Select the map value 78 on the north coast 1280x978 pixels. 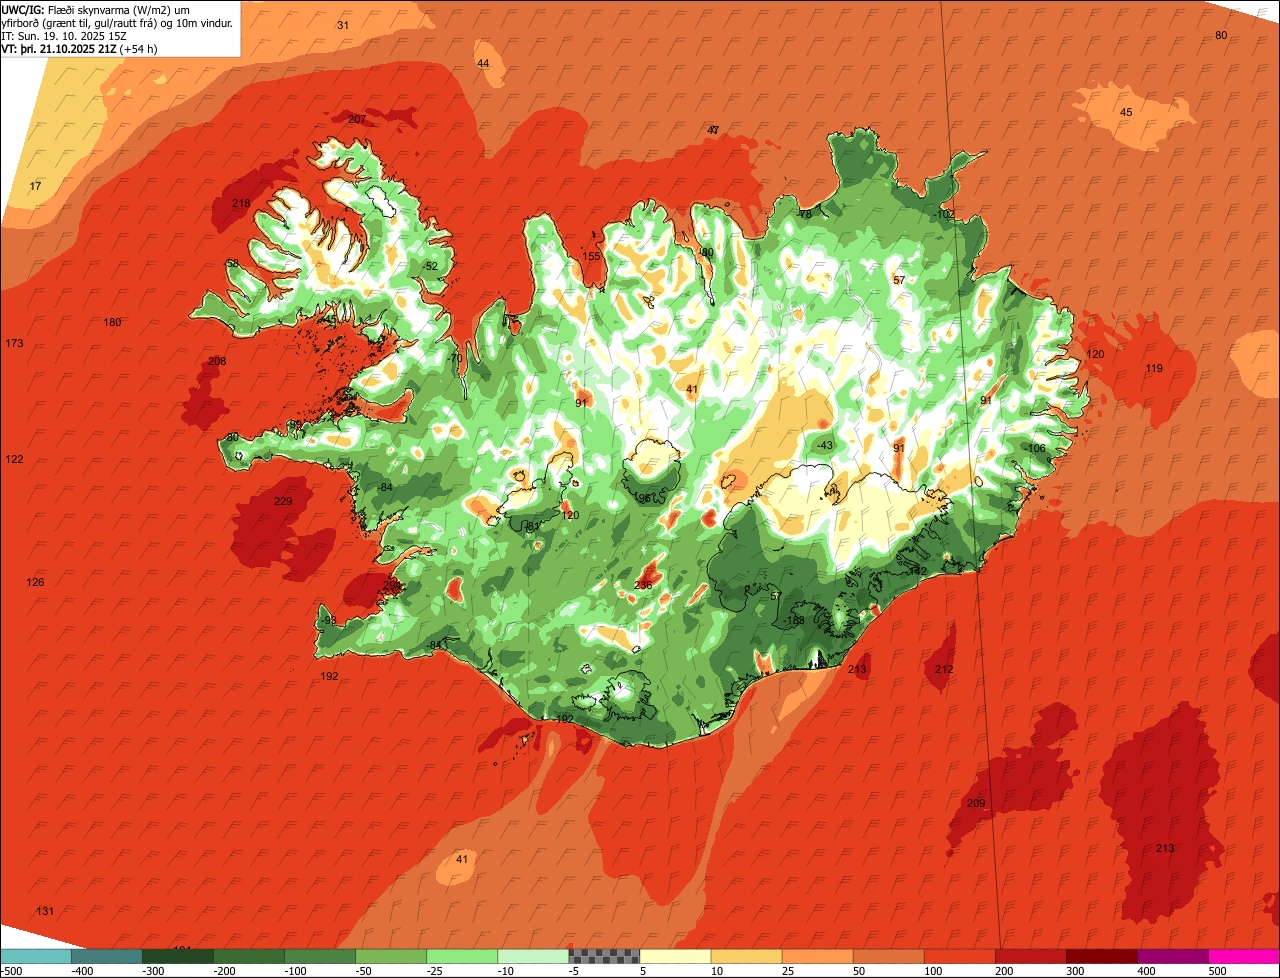click(805, 214)
